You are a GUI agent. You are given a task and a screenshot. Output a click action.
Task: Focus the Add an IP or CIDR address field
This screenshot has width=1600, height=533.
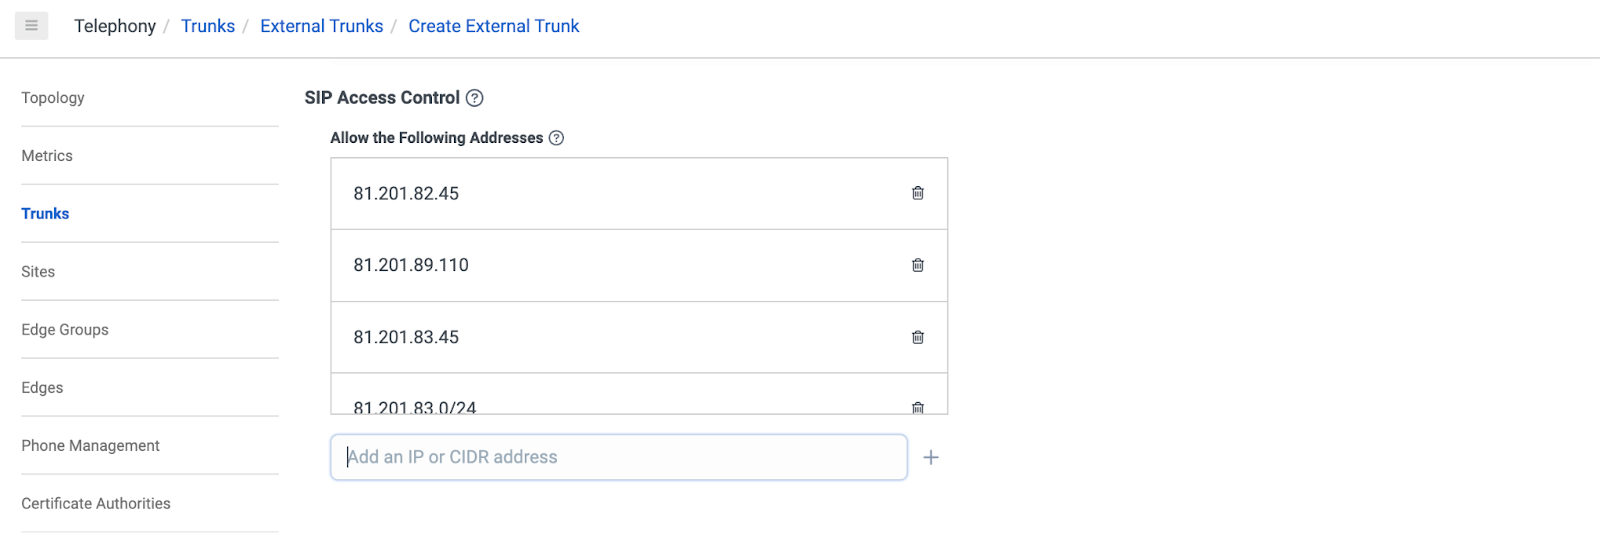[x=619, y=457]
